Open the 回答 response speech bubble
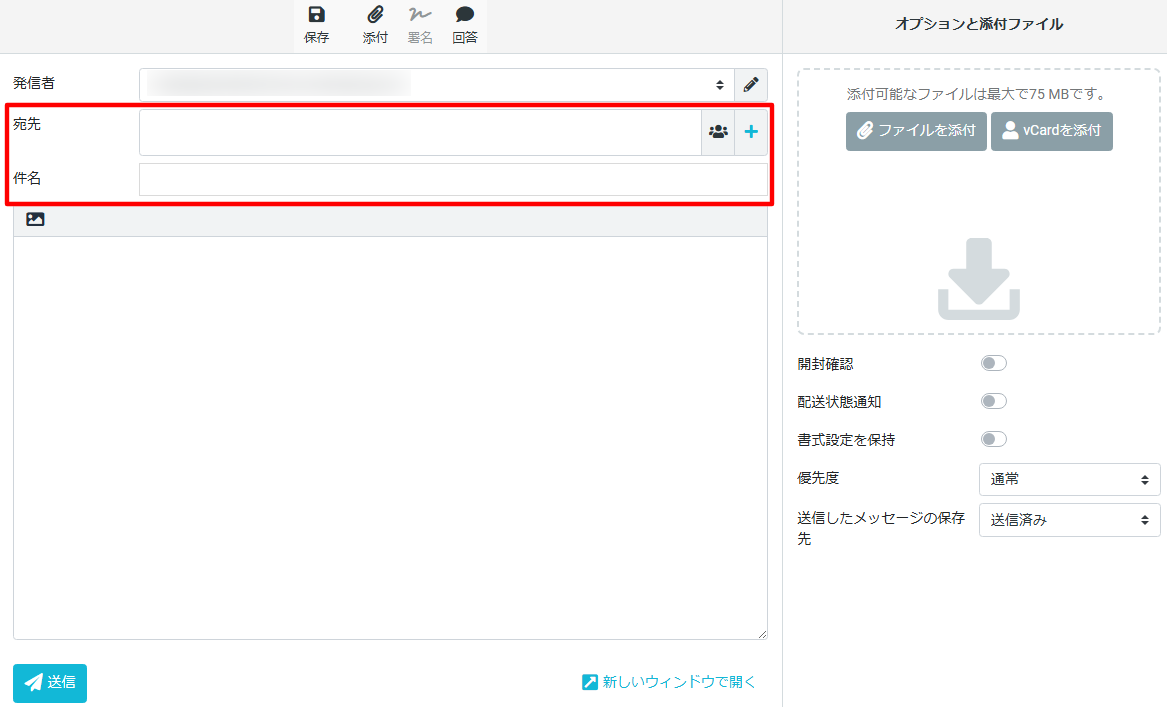The image size is (1167, 707). tap(465, 25)
